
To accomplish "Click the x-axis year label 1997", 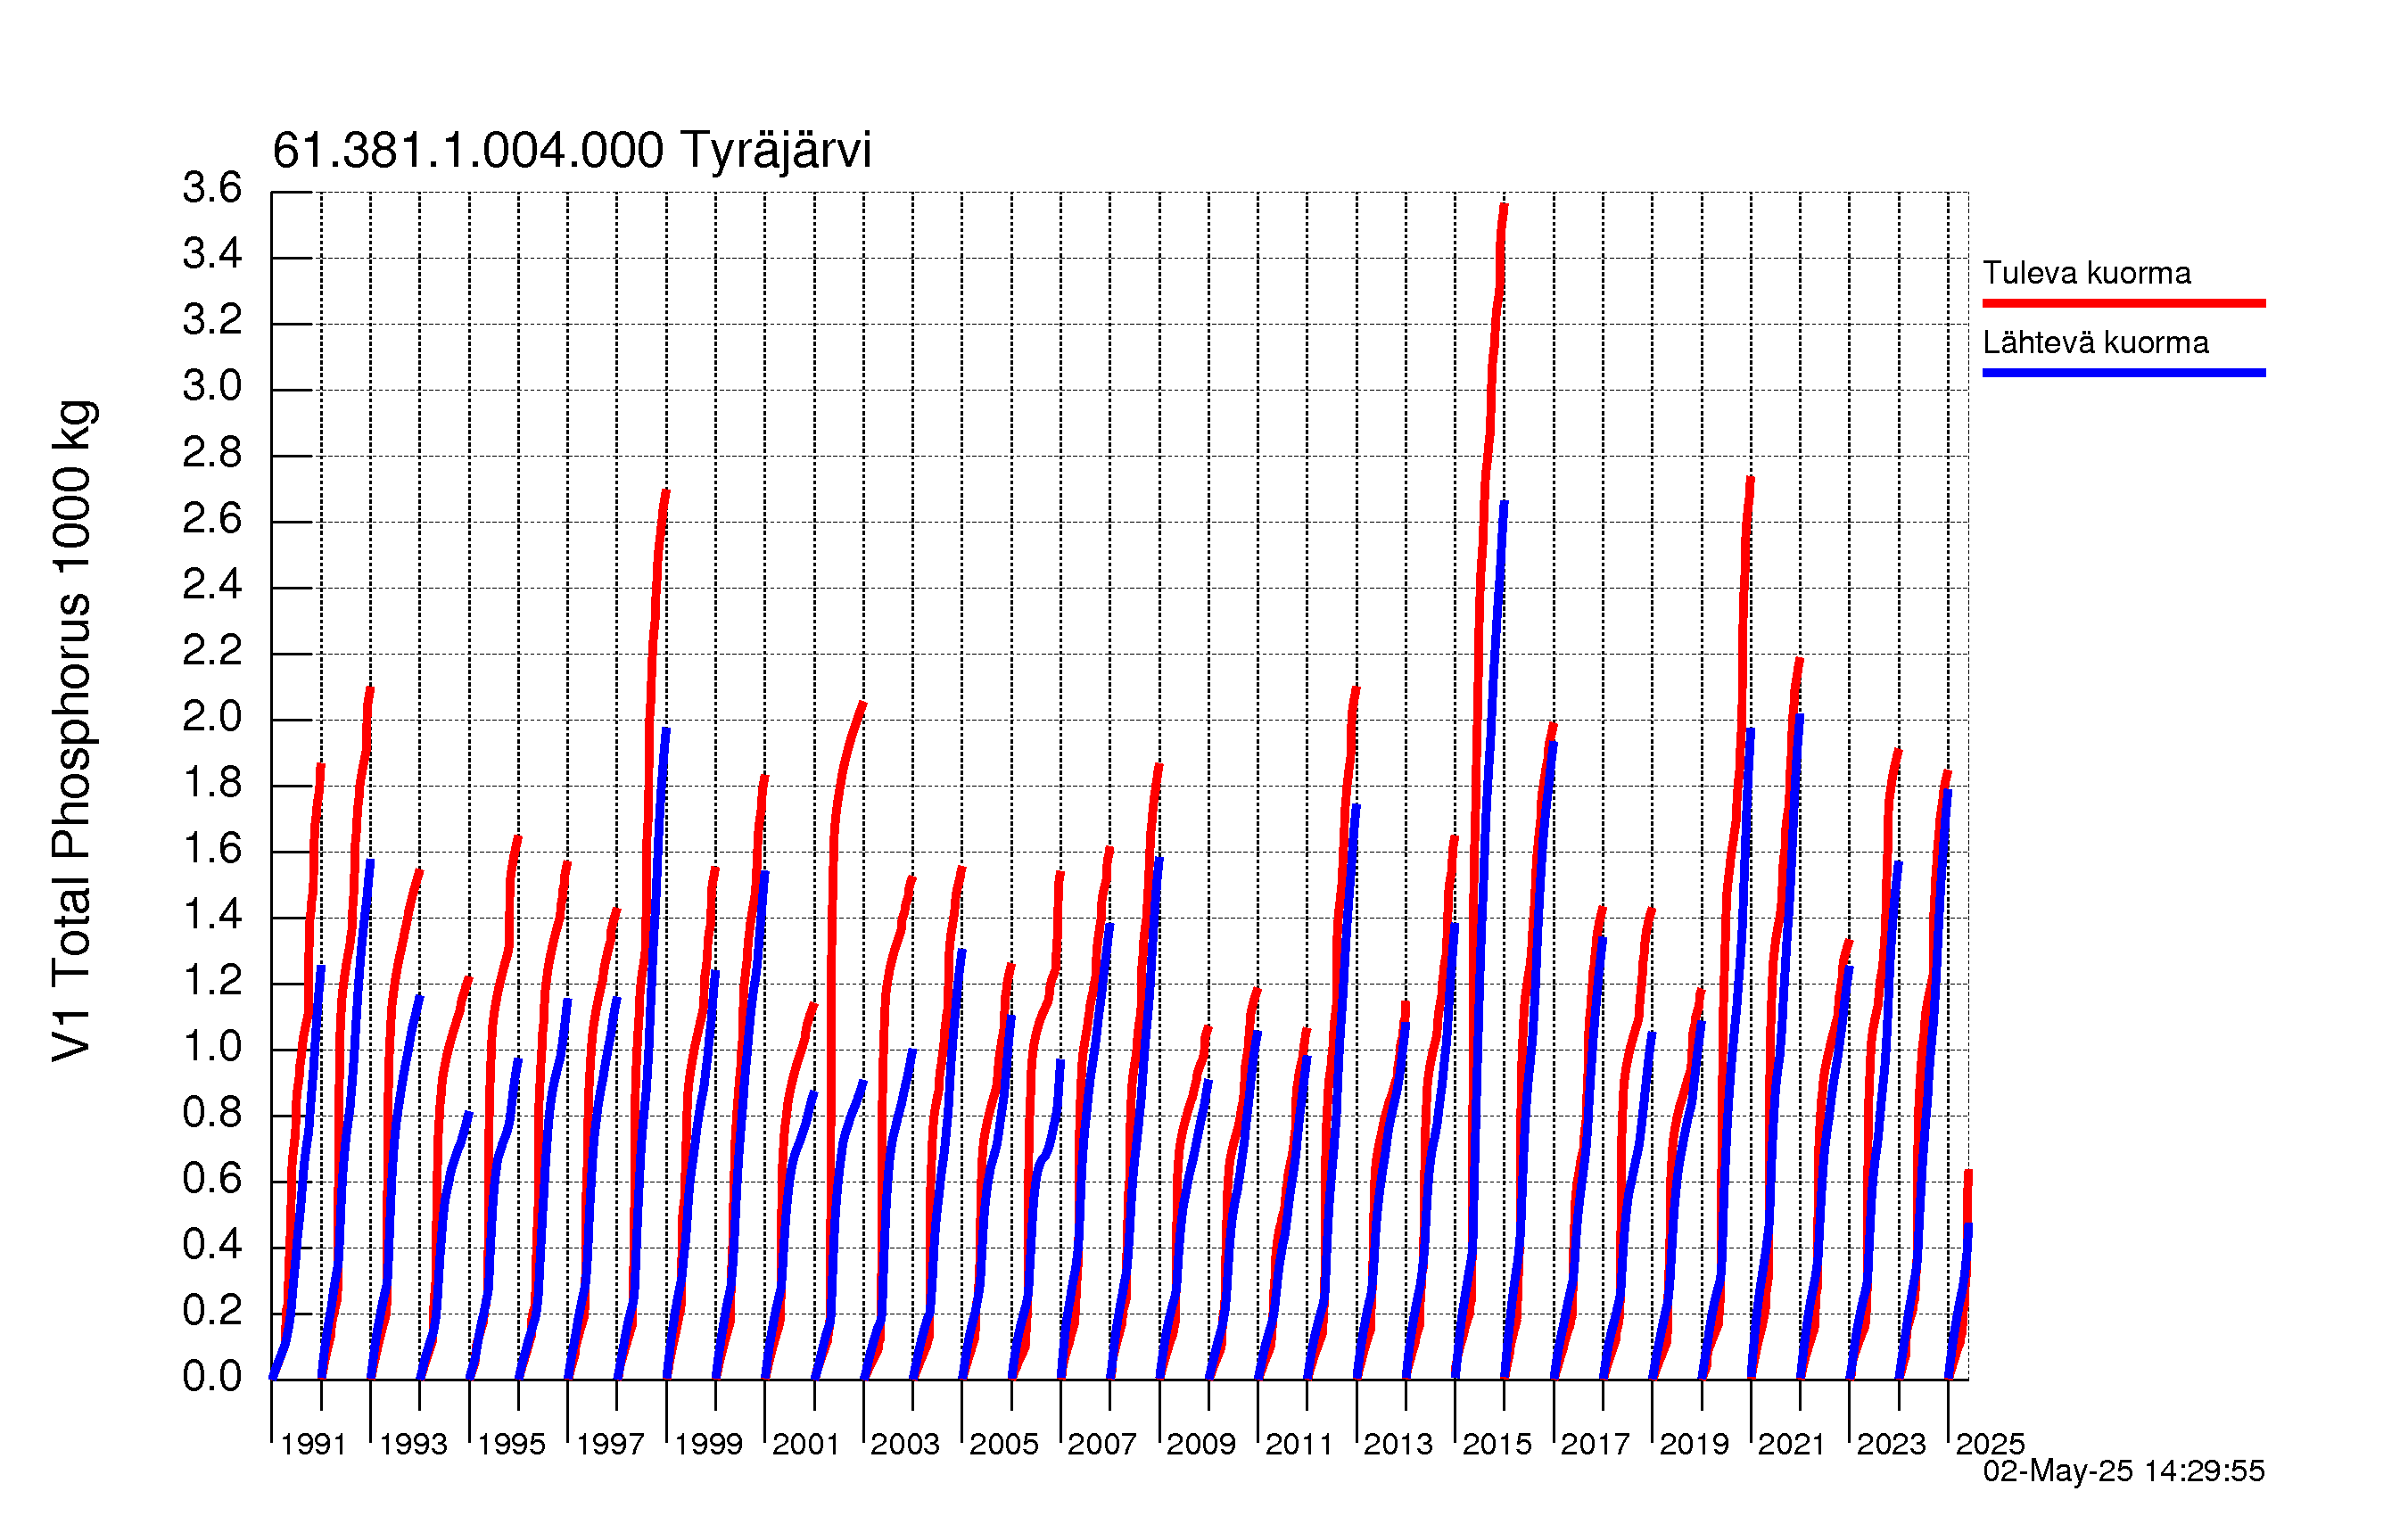I will click(x=610, y=1444).
